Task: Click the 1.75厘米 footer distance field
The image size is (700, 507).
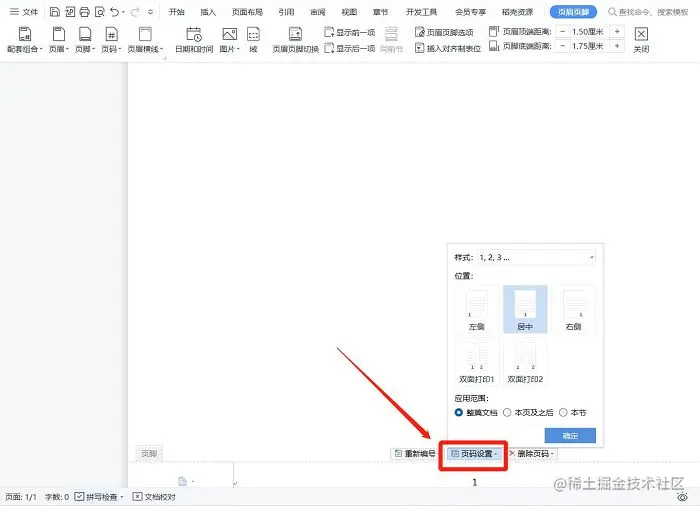Action: coord(589,46)
